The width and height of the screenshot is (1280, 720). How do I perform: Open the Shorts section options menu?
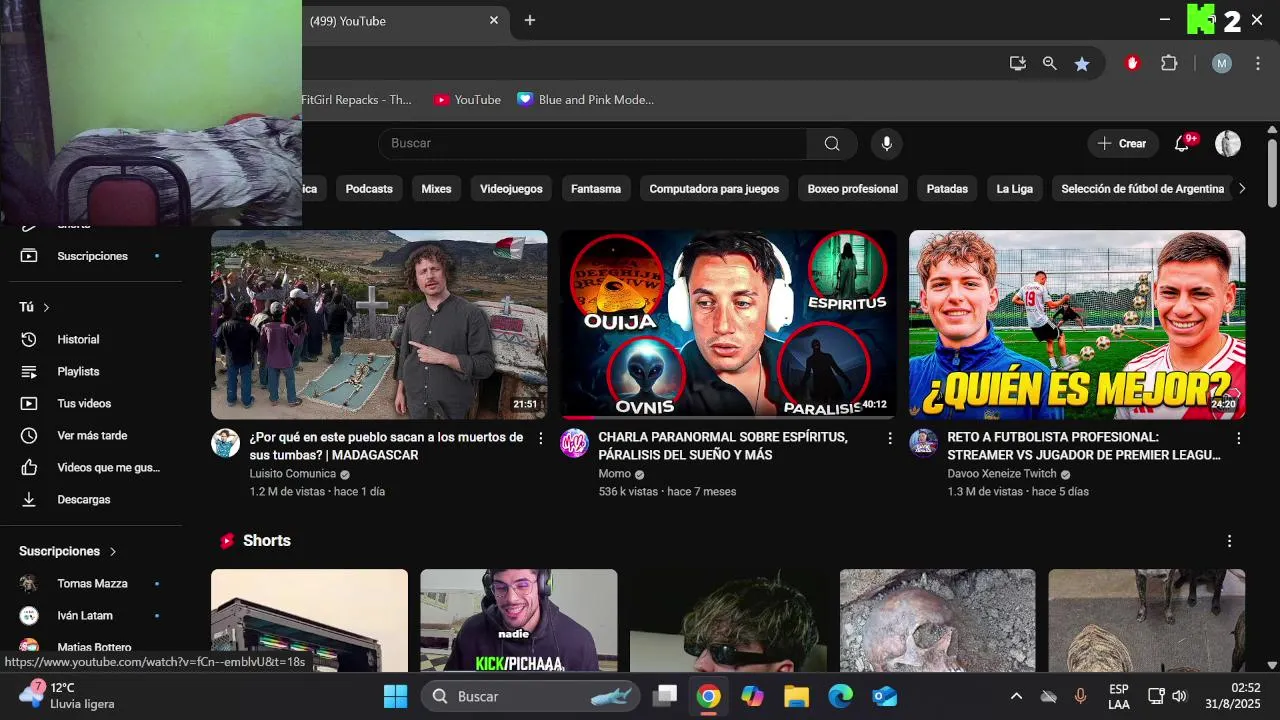coord(1229,541)
